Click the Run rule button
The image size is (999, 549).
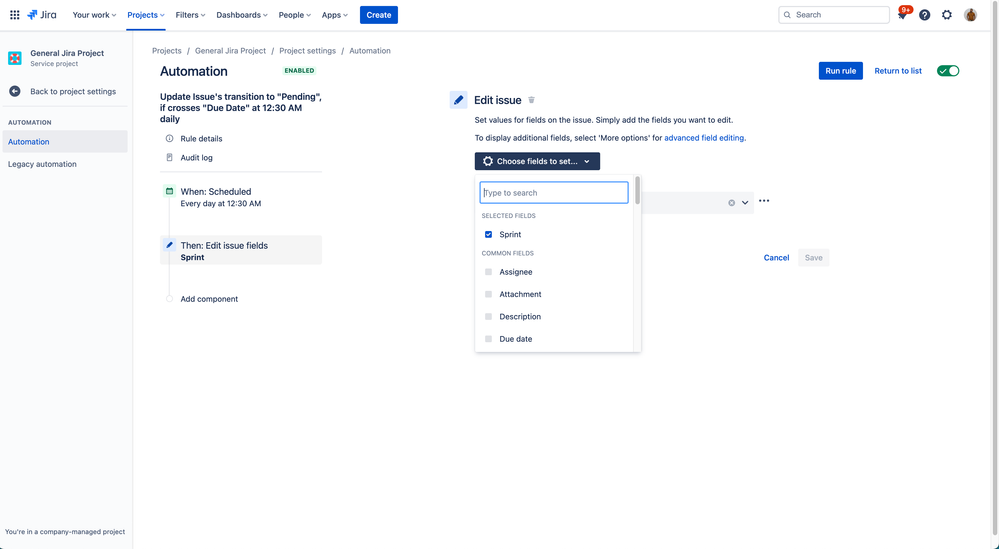(840, 71)
